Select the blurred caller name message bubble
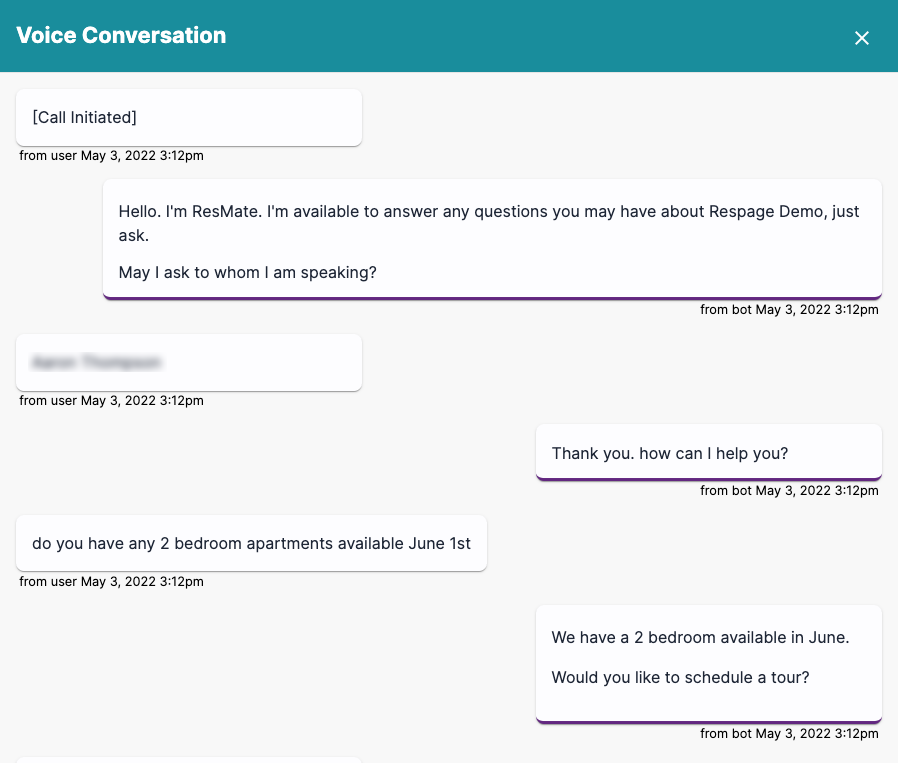 coord(188,362)
